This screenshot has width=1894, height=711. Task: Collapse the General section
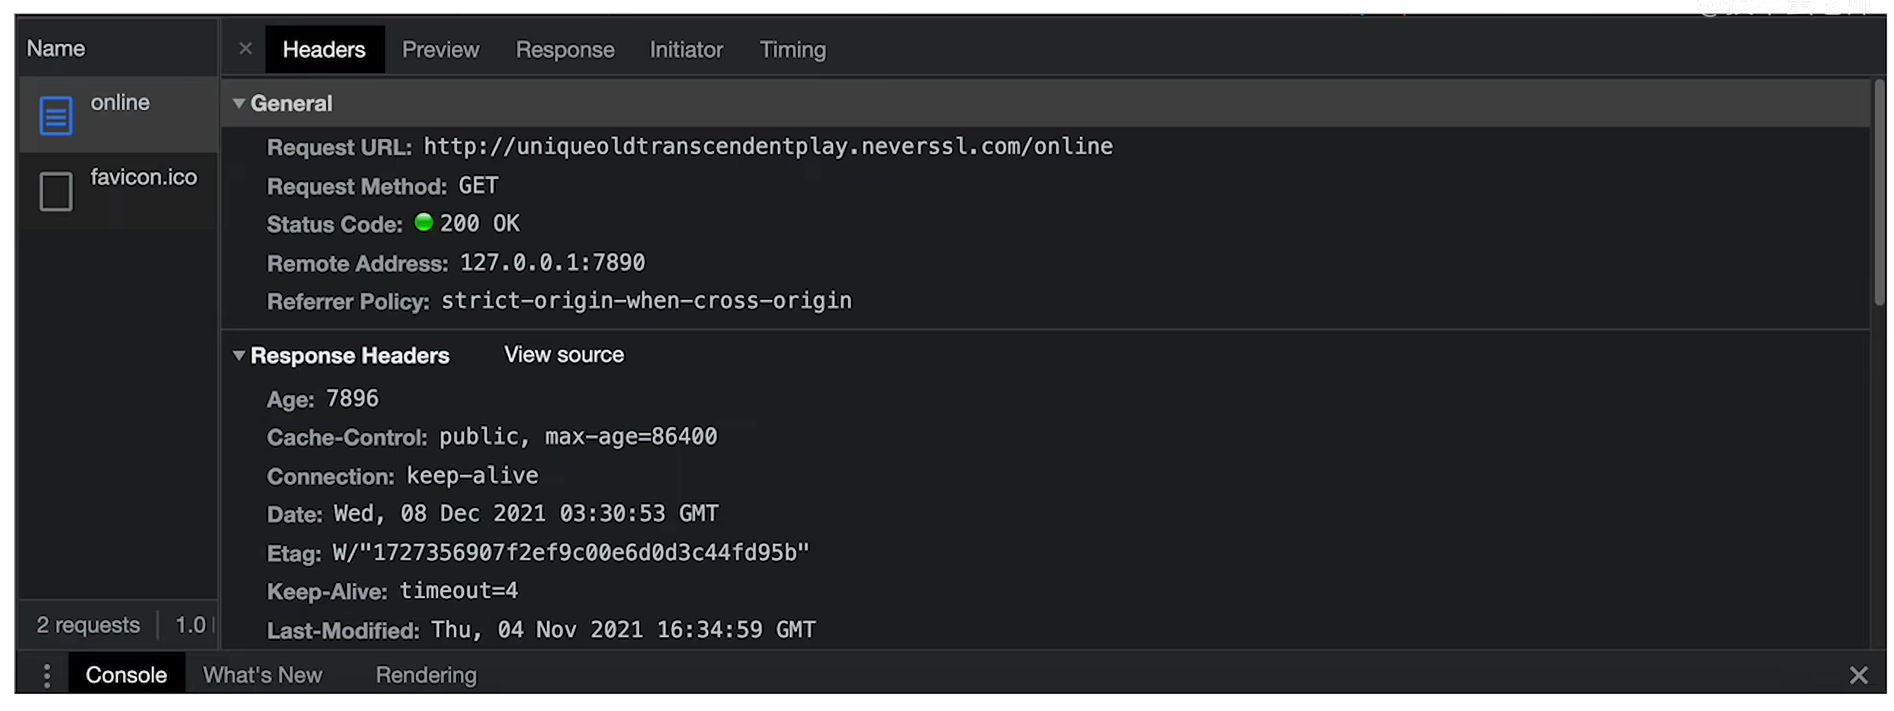tap(239, 103)
